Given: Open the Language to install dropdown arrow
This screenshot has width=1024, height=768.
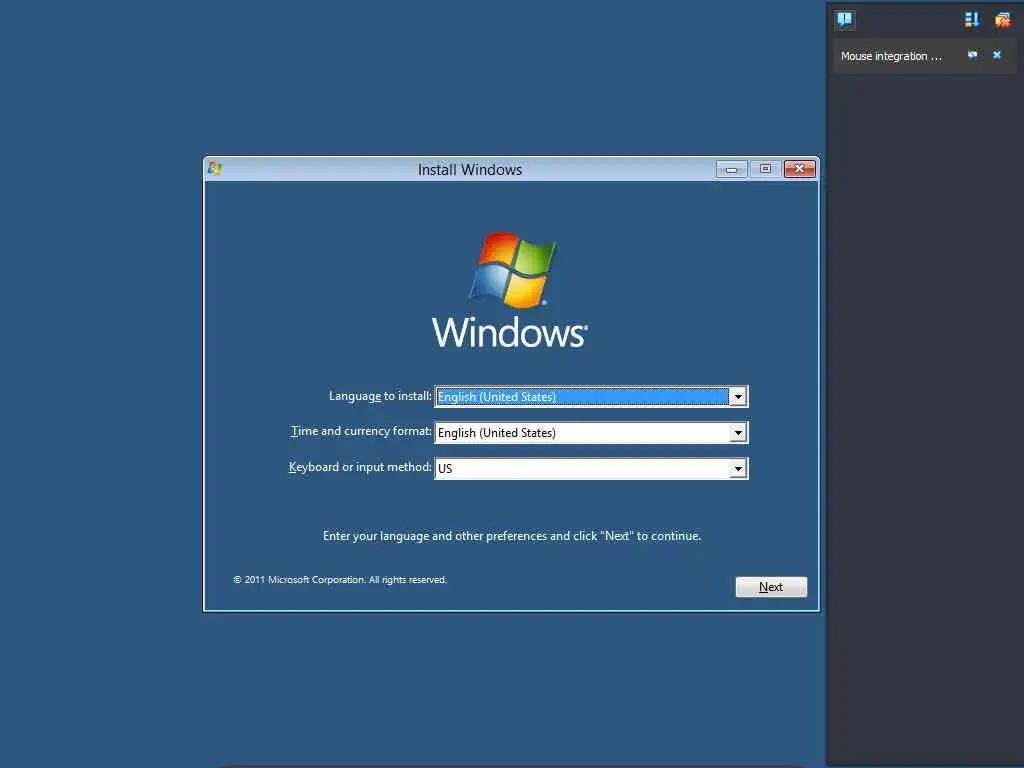Looking at the screenshot, I should pyautogui.click(x=738, y=396).
